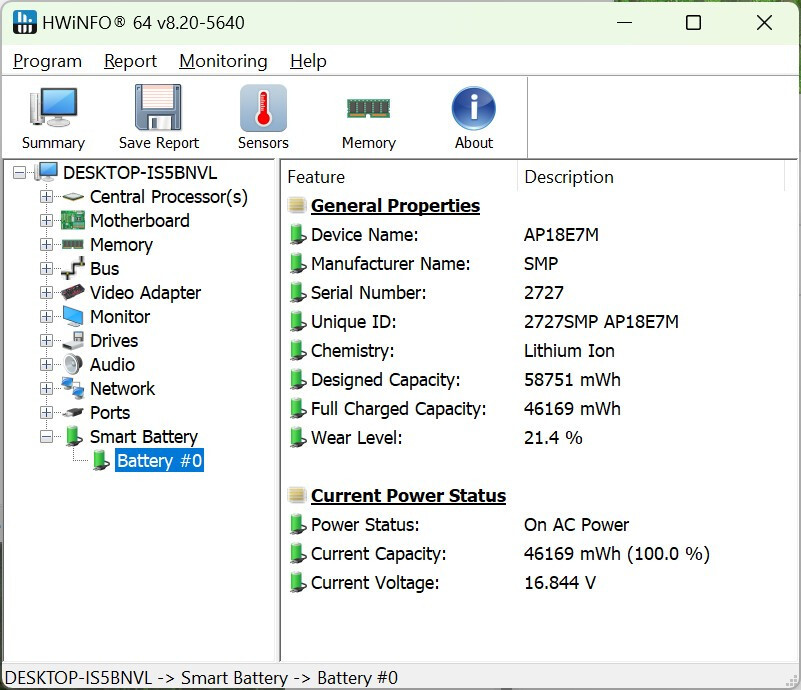Expand the Network node

[46, 389]
